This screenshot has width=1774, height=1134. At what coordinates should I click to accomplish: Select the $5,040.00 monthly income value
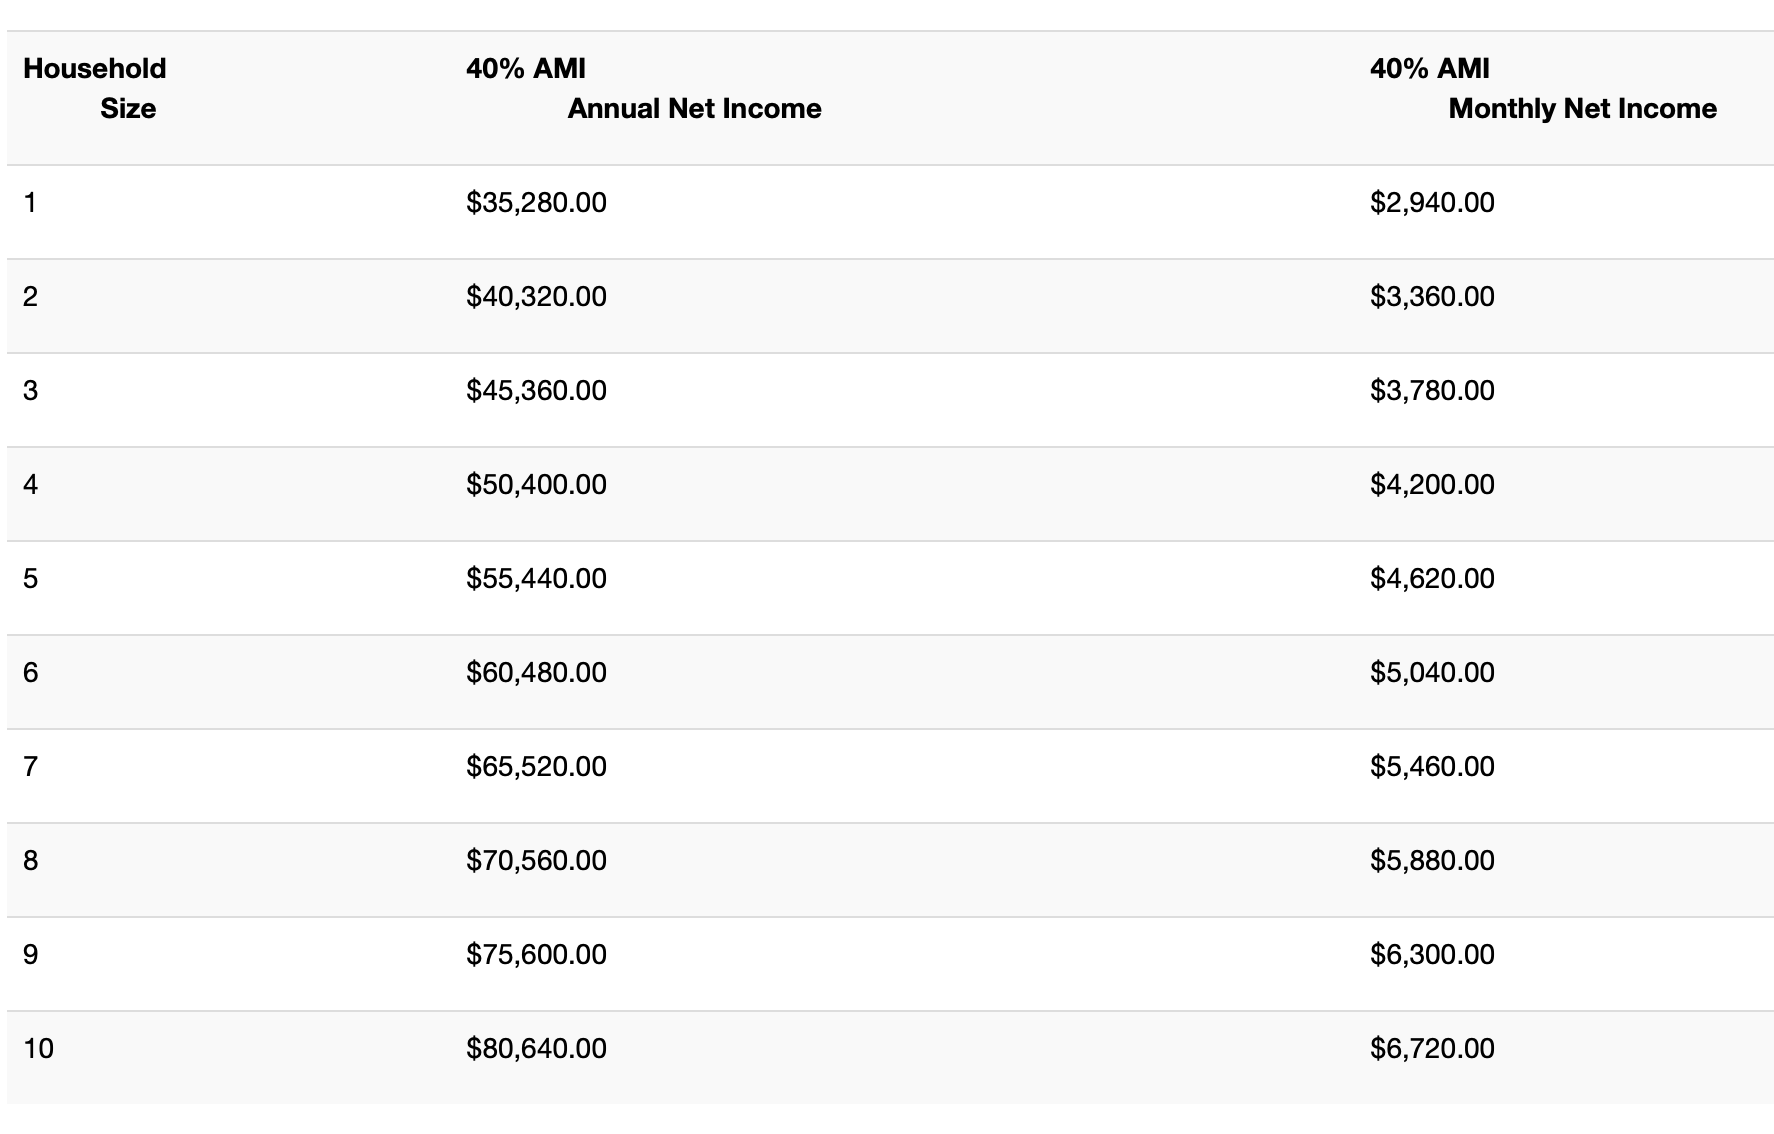coord(1432,673)
